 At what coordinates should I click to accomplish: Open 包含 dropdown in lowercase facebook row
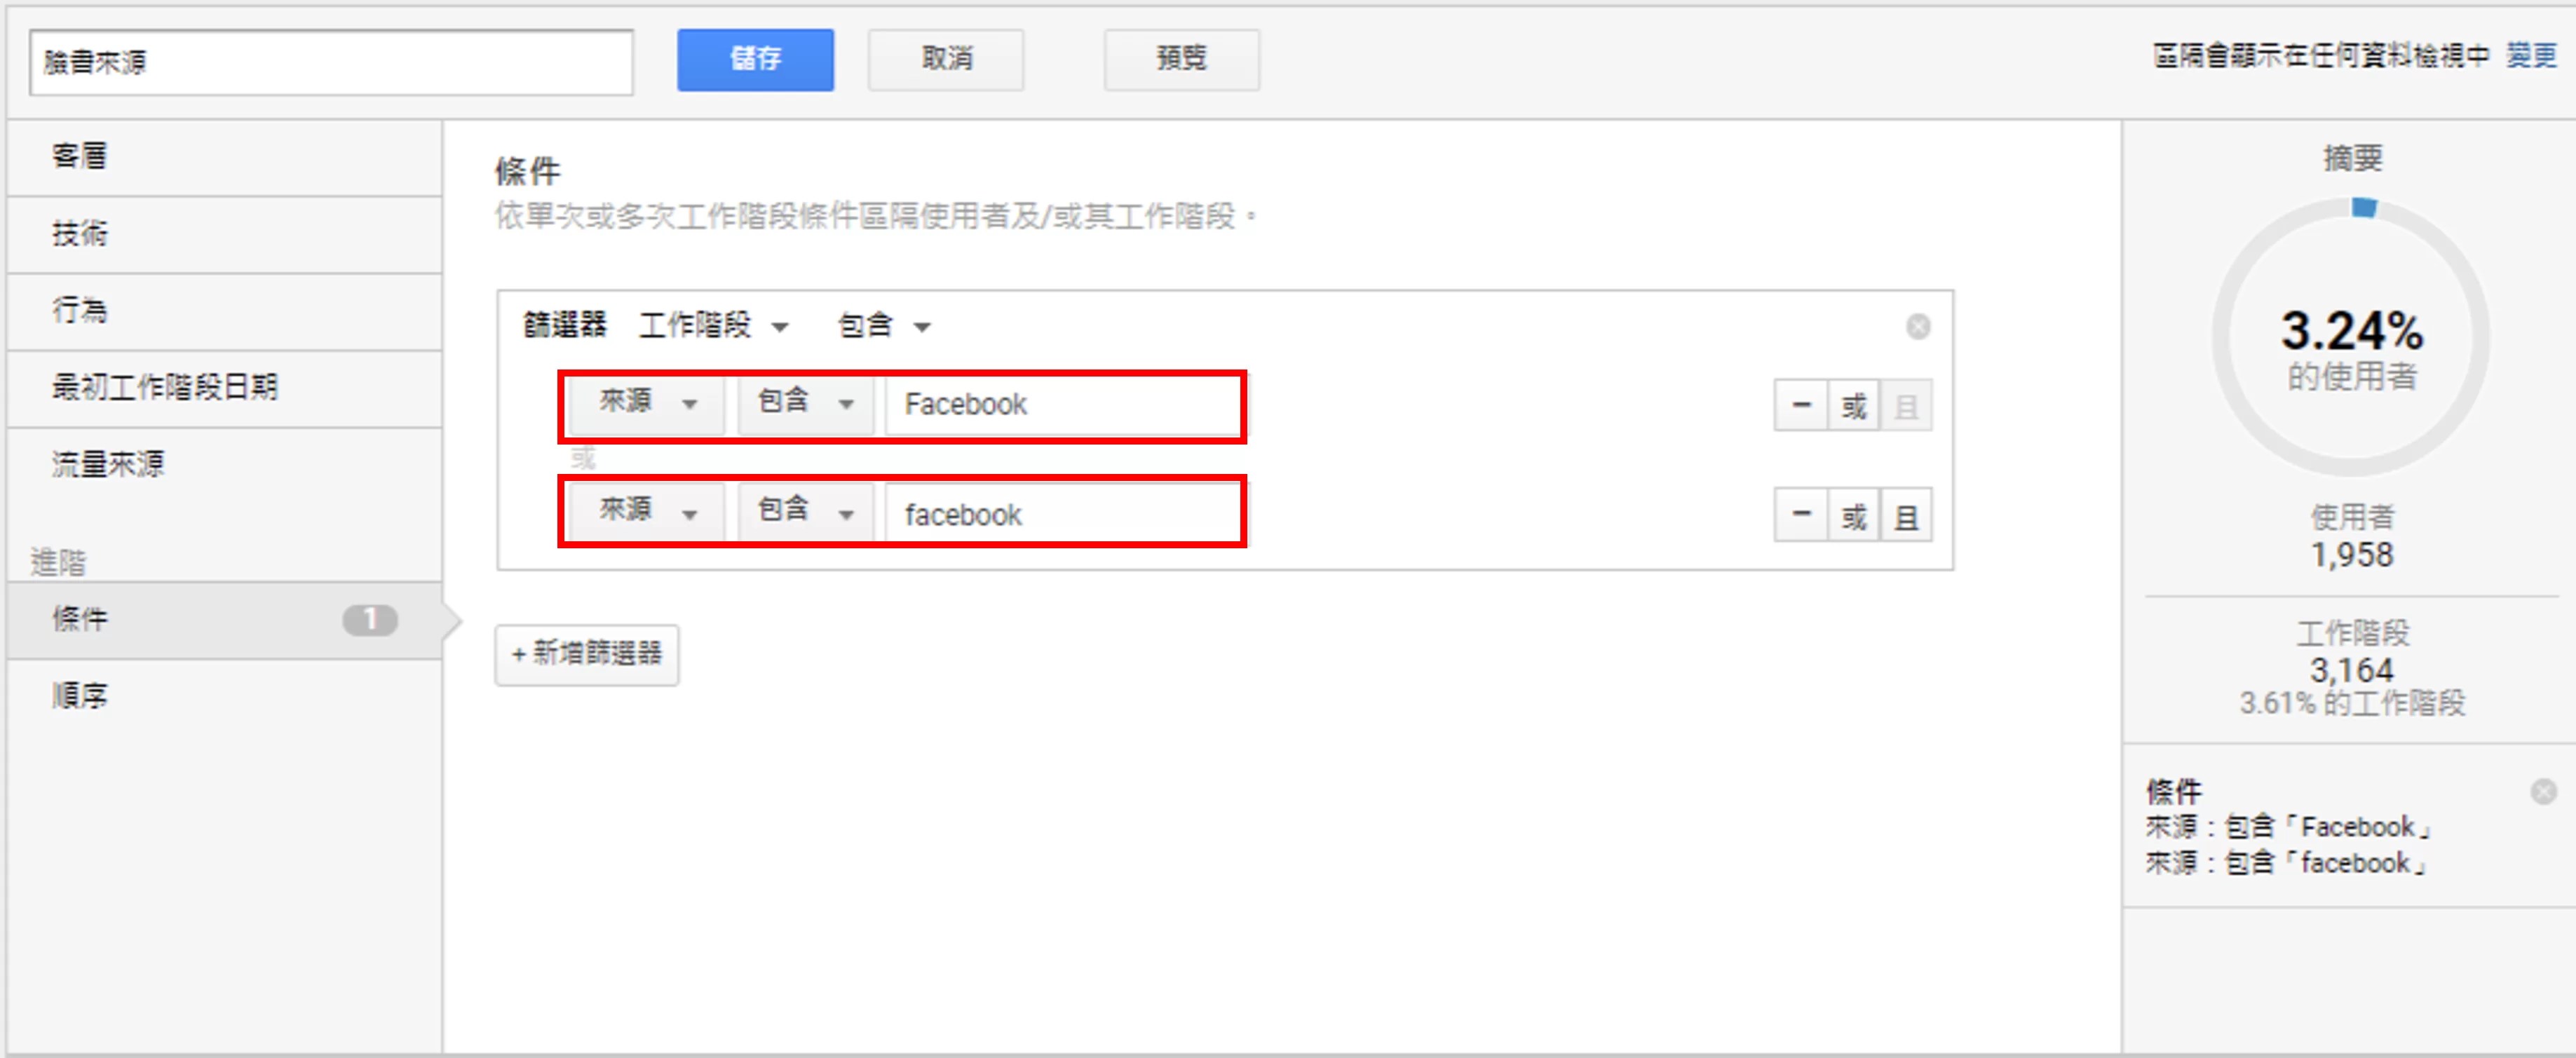pyautogui.click(x=805, y=512)
